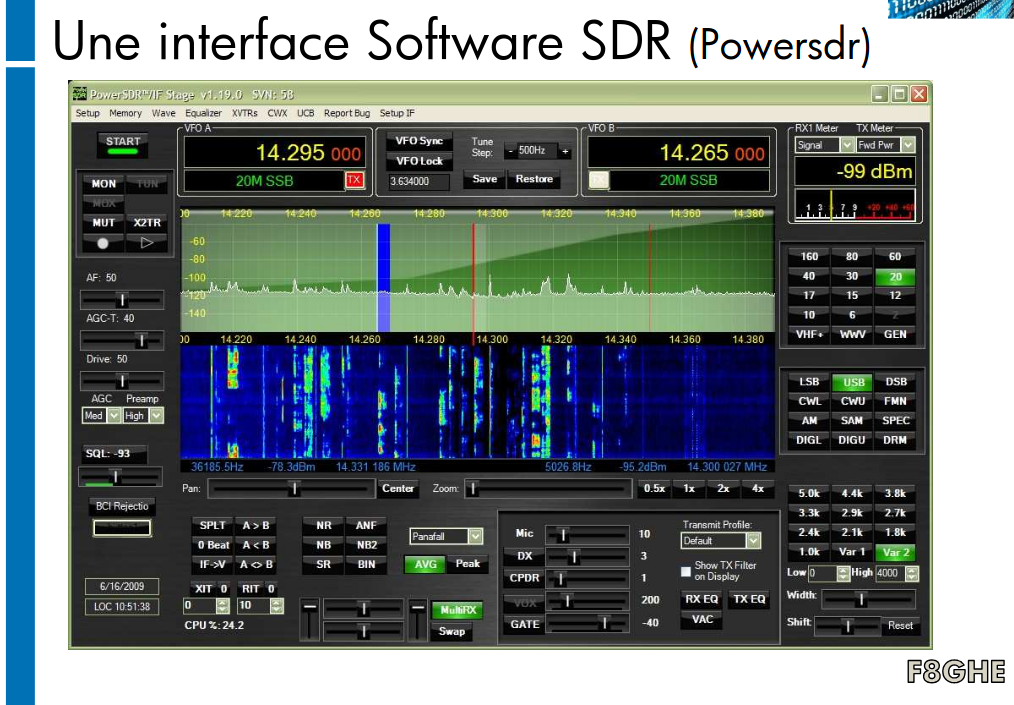Viewport: 1014px width, 705px height.
Task: Increase tune step with plus button
Action: (x=565, y=151)
